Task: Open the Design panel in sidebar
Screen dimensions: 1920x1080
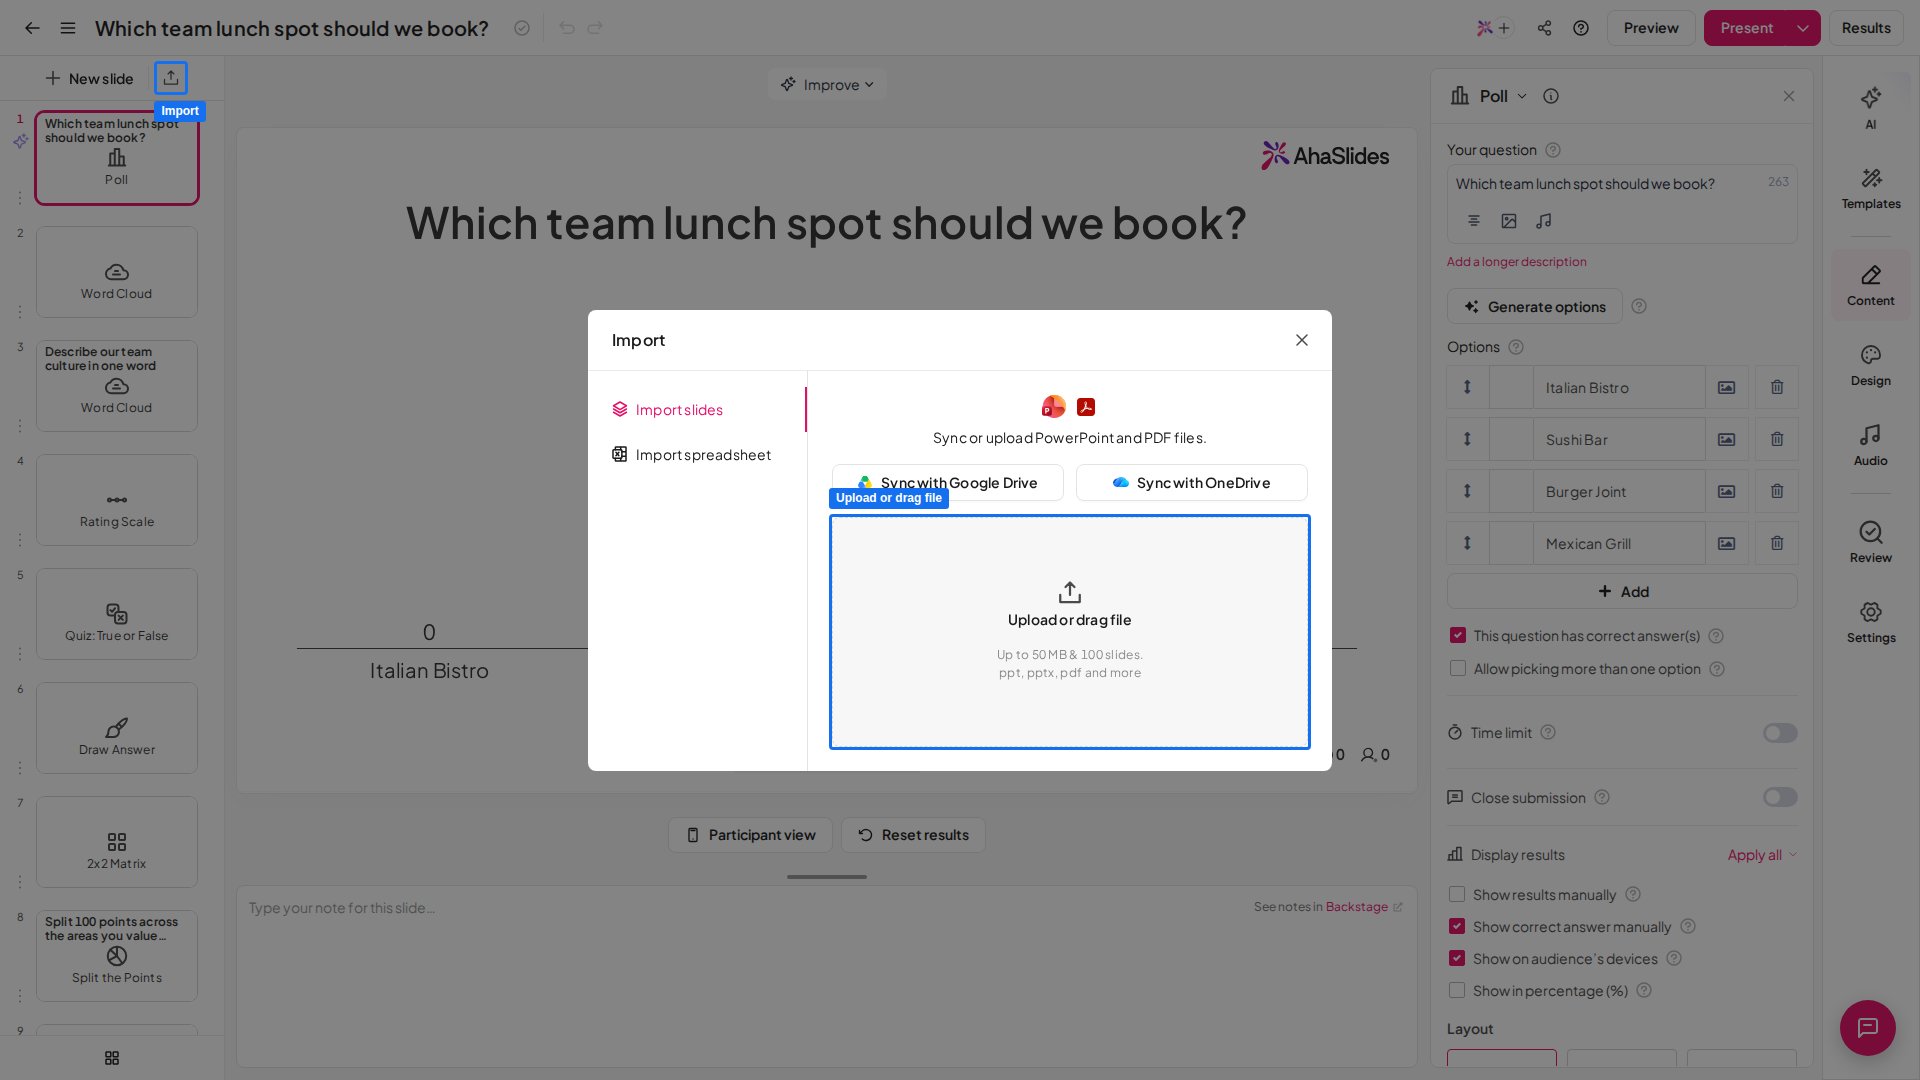Action: click(x=1871, y=365)
